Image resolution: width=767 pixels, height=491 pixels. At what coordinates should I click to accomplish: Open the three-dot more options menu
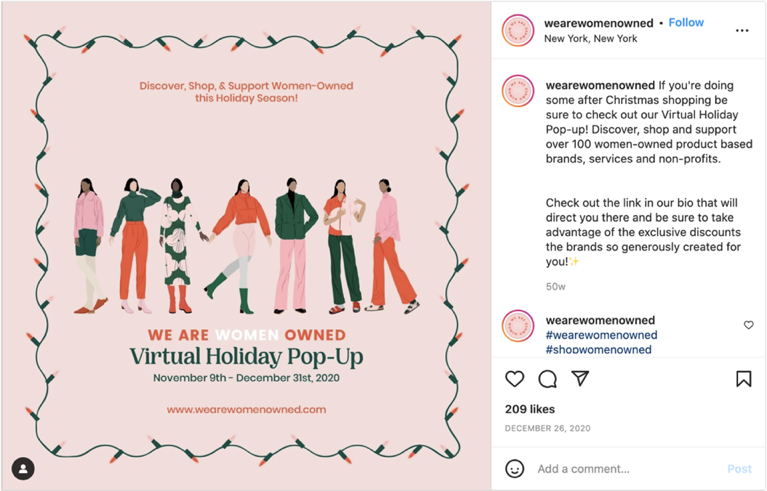[742, 30]
